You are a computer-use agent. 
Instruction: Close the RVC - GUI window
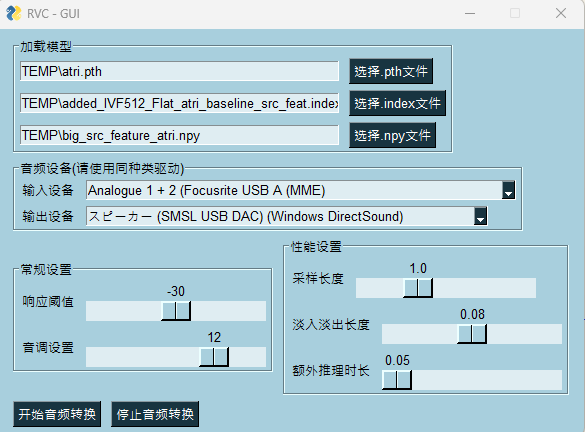pos(561,13)
